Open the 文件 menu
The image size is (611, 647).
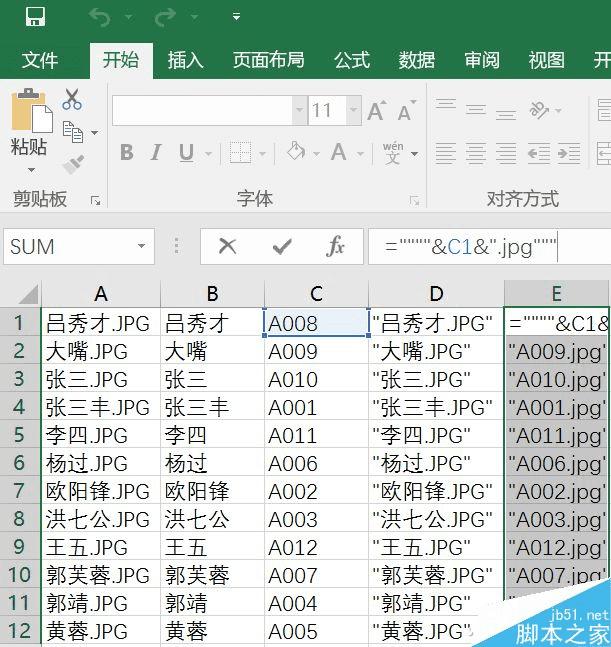39,60
